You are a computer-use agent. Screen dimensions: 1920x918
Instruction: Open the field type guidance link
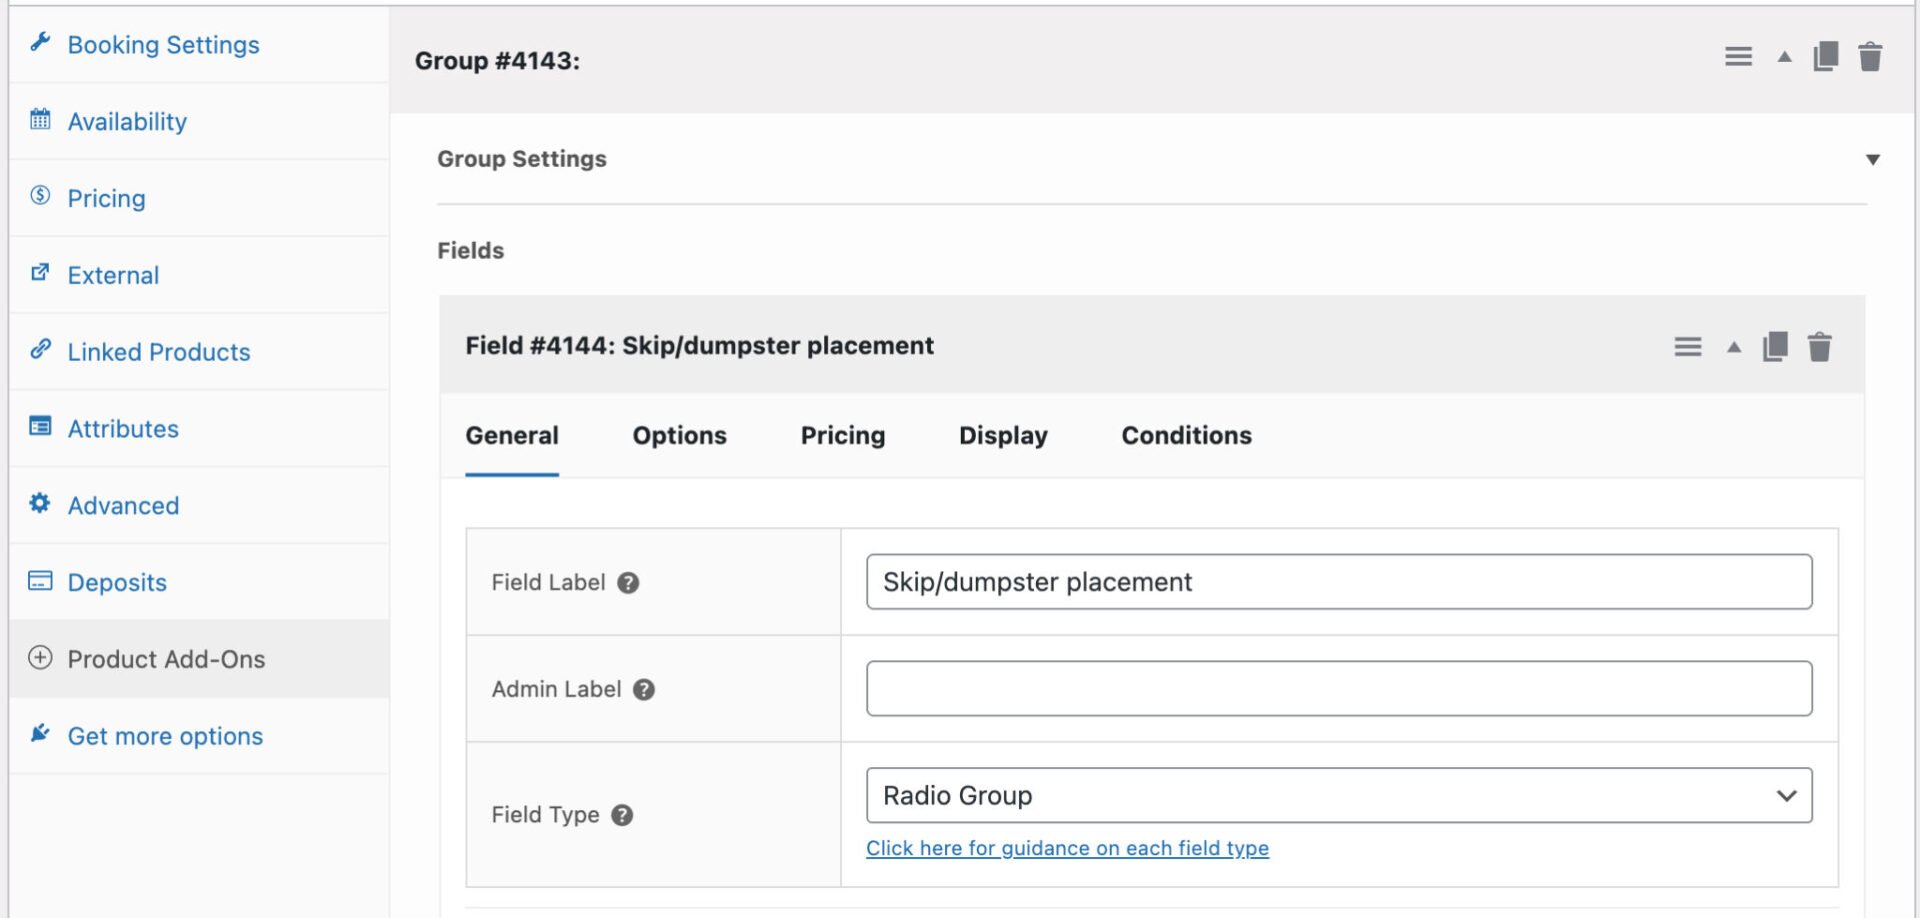click(1067, 847)
